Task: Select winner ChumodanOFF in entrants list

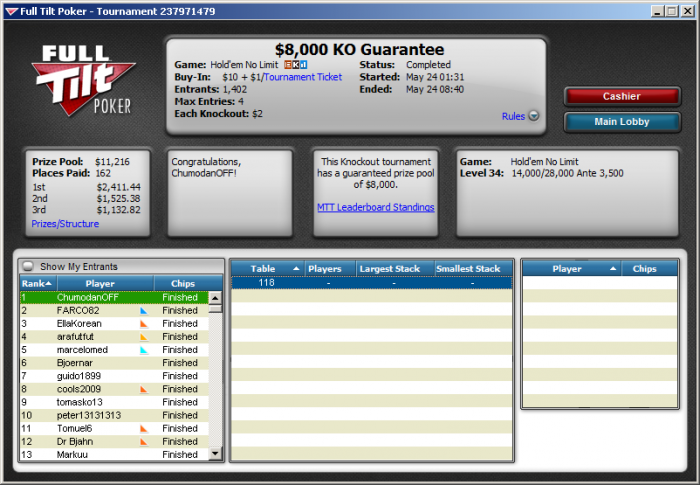Action: [114, 297]
